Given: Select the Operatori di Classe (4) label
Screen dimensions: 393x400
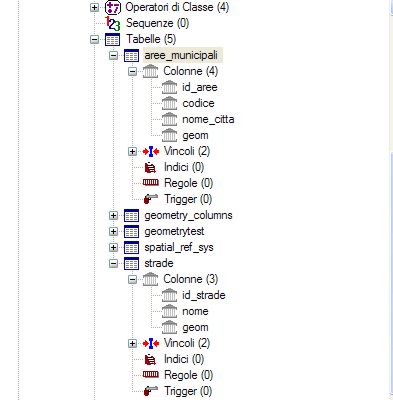Looking at the screenshot, I should [x=177, y=7].
